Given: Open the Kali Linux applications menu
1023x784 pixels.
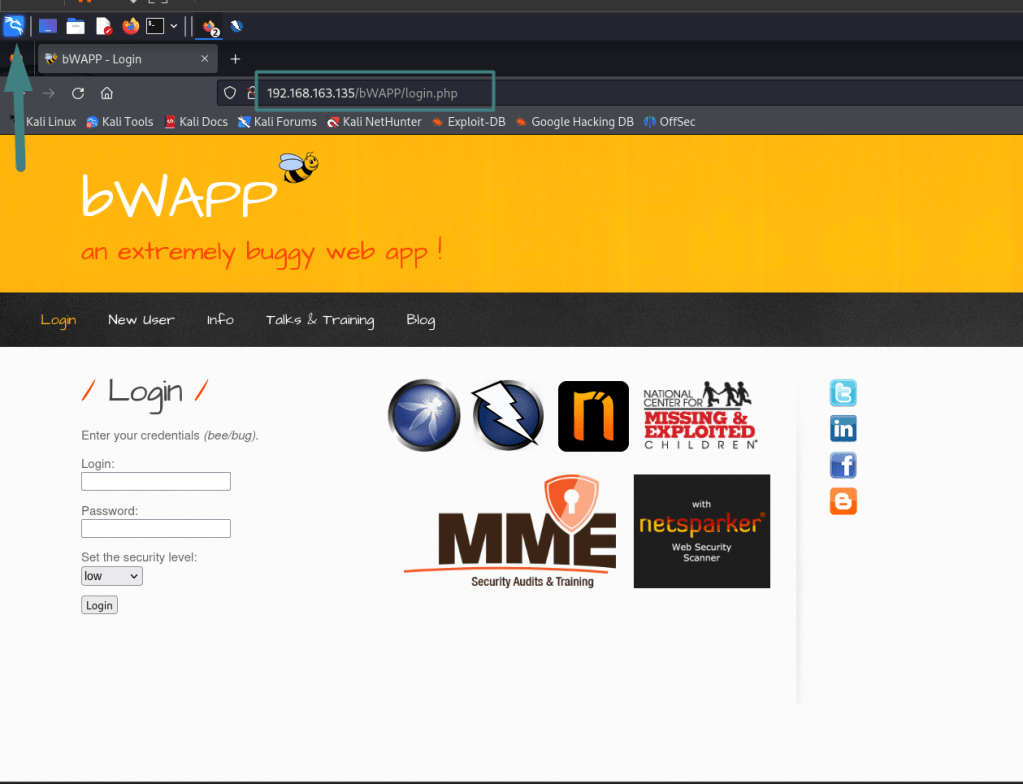Looking at the screenshot, I should [x=14, y=26].
